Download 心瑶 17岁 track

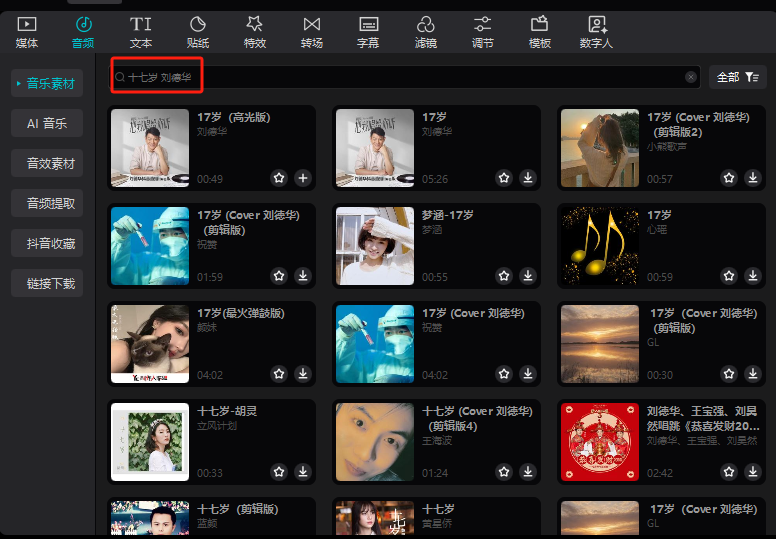pyautogui.click(x=753, y=276)
